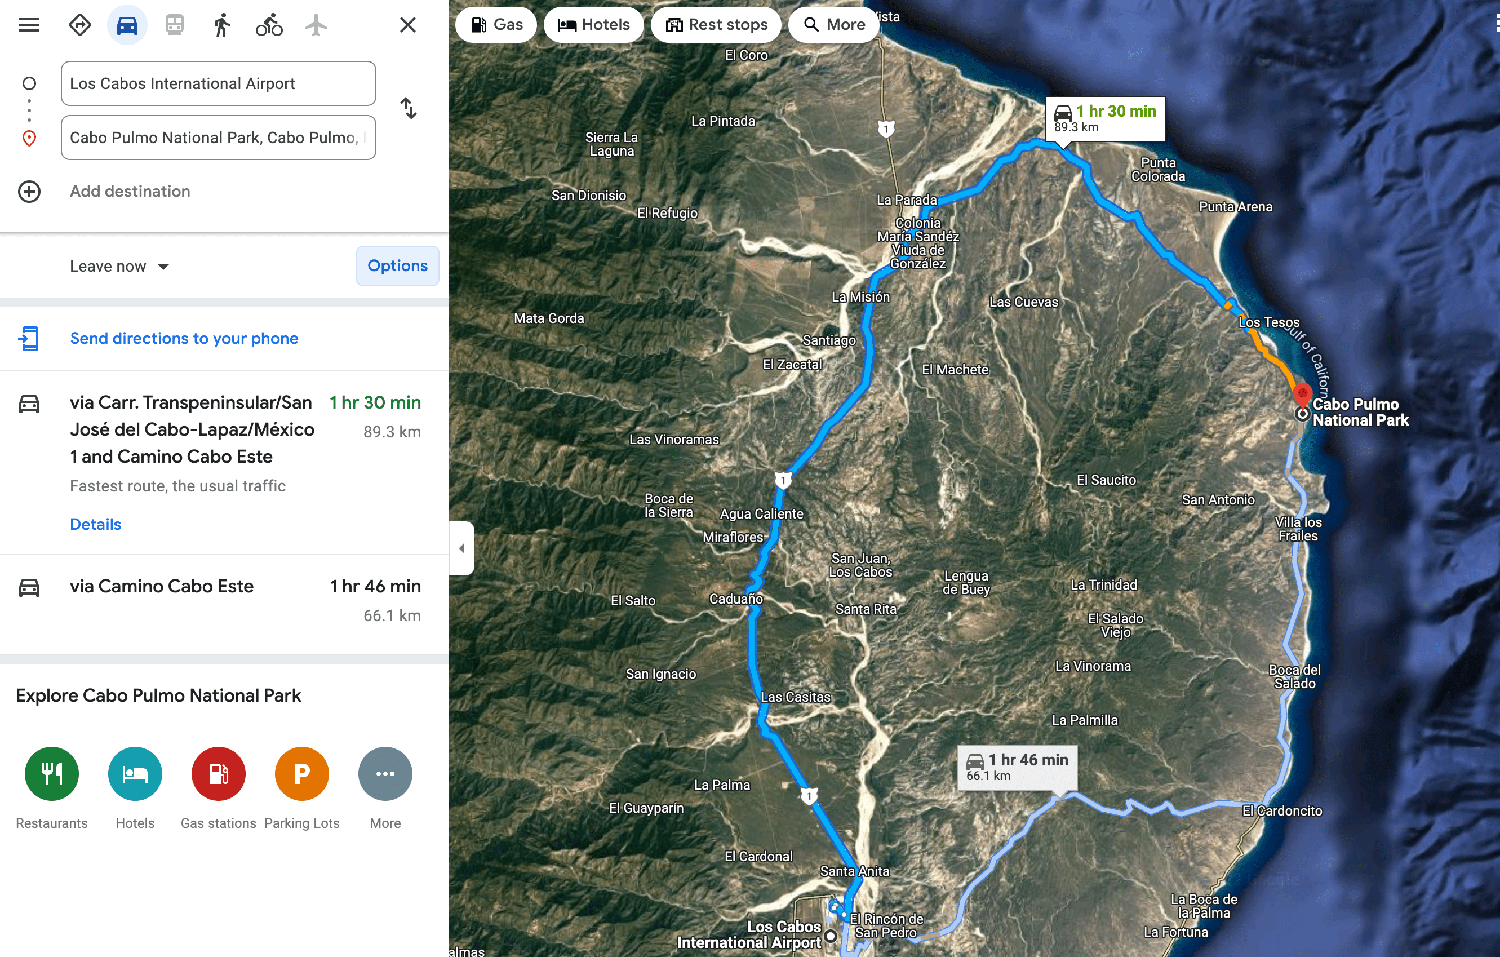Select driving travel mode icon
The width and height of the screenshot is (1500, 957).
(x=127, y=25)
